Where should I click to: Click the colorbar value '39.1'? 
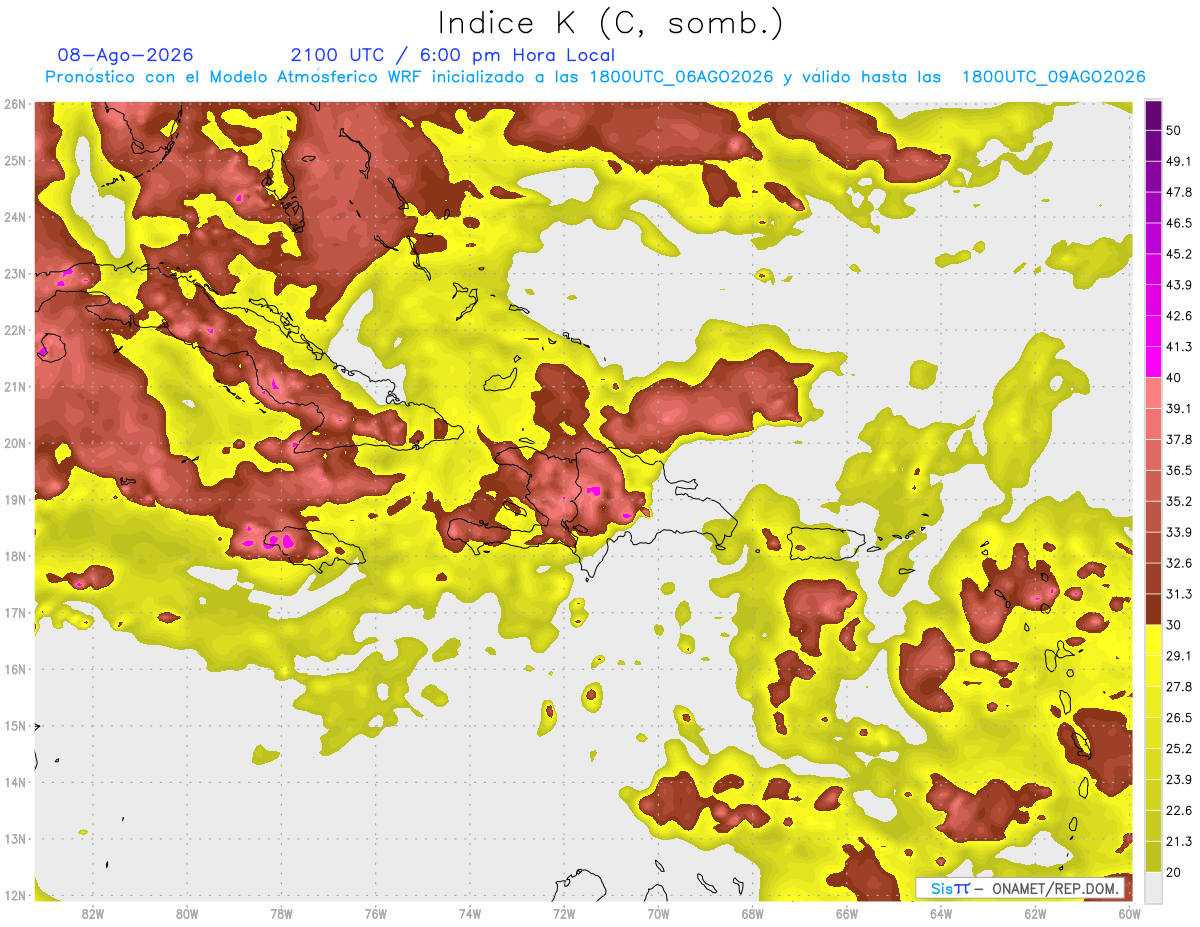[1179, 409]
